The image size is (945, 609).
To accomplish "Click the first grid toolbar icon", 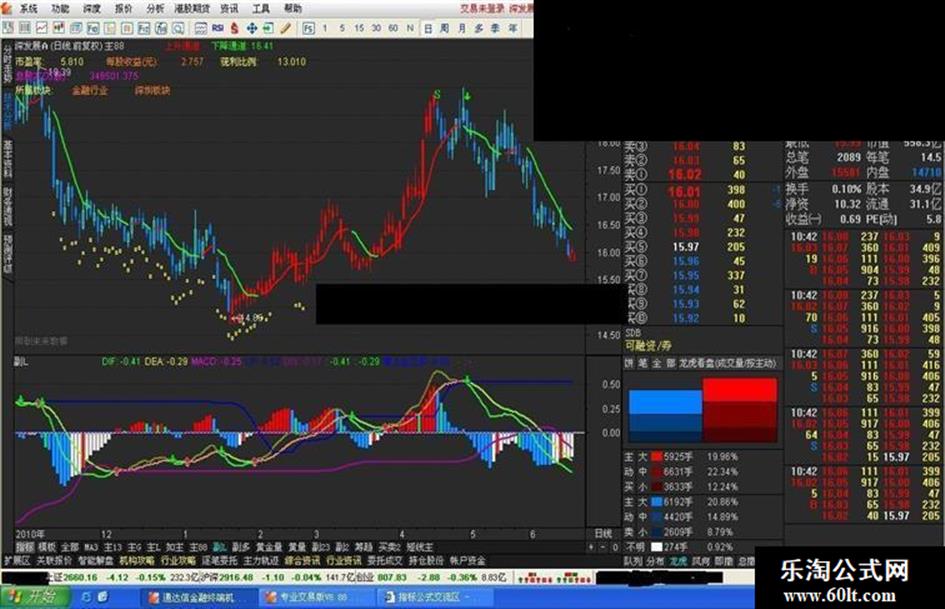I will click(x=8, y=28).
